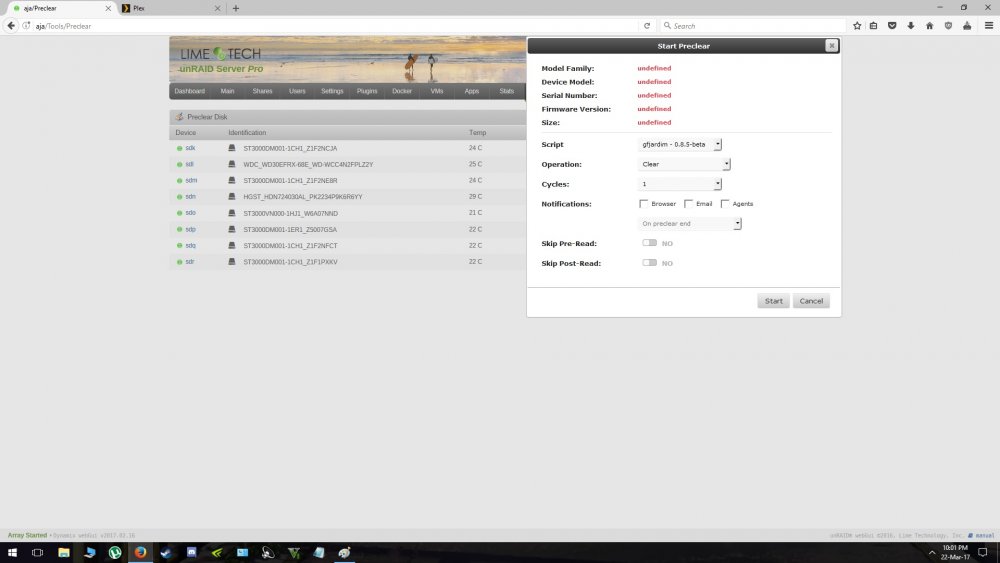Open Discord from the taskbar
Screen dimensions: 1000x563
pyautogui.click(x=191, y=552)
